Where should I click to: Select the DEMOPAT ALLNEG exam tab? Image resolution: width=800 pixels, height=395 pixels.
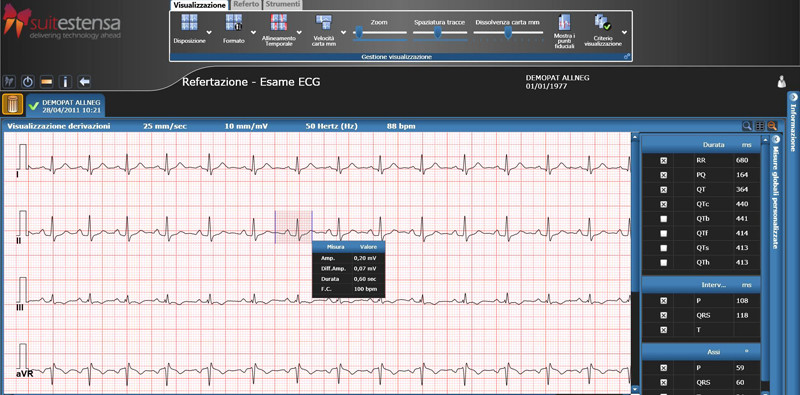(x=66, y=106)
